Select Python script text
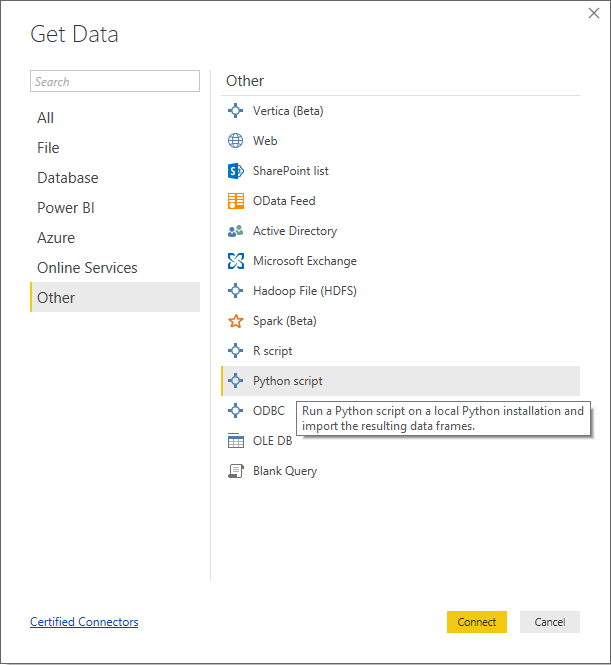Screen dimensions: 611x665 287,381
